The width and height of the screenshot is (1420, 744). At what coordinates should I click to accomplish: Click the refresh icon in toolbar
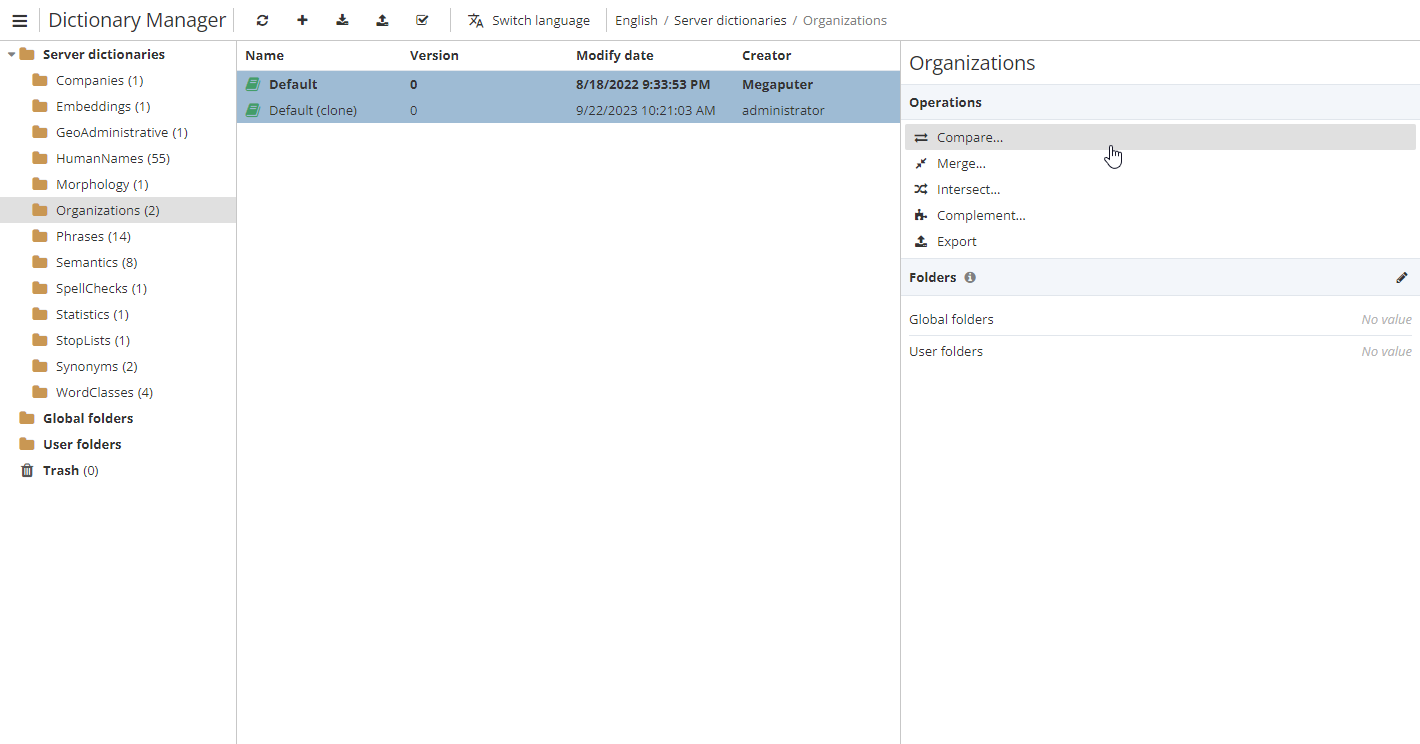click(x=262, y=20)
